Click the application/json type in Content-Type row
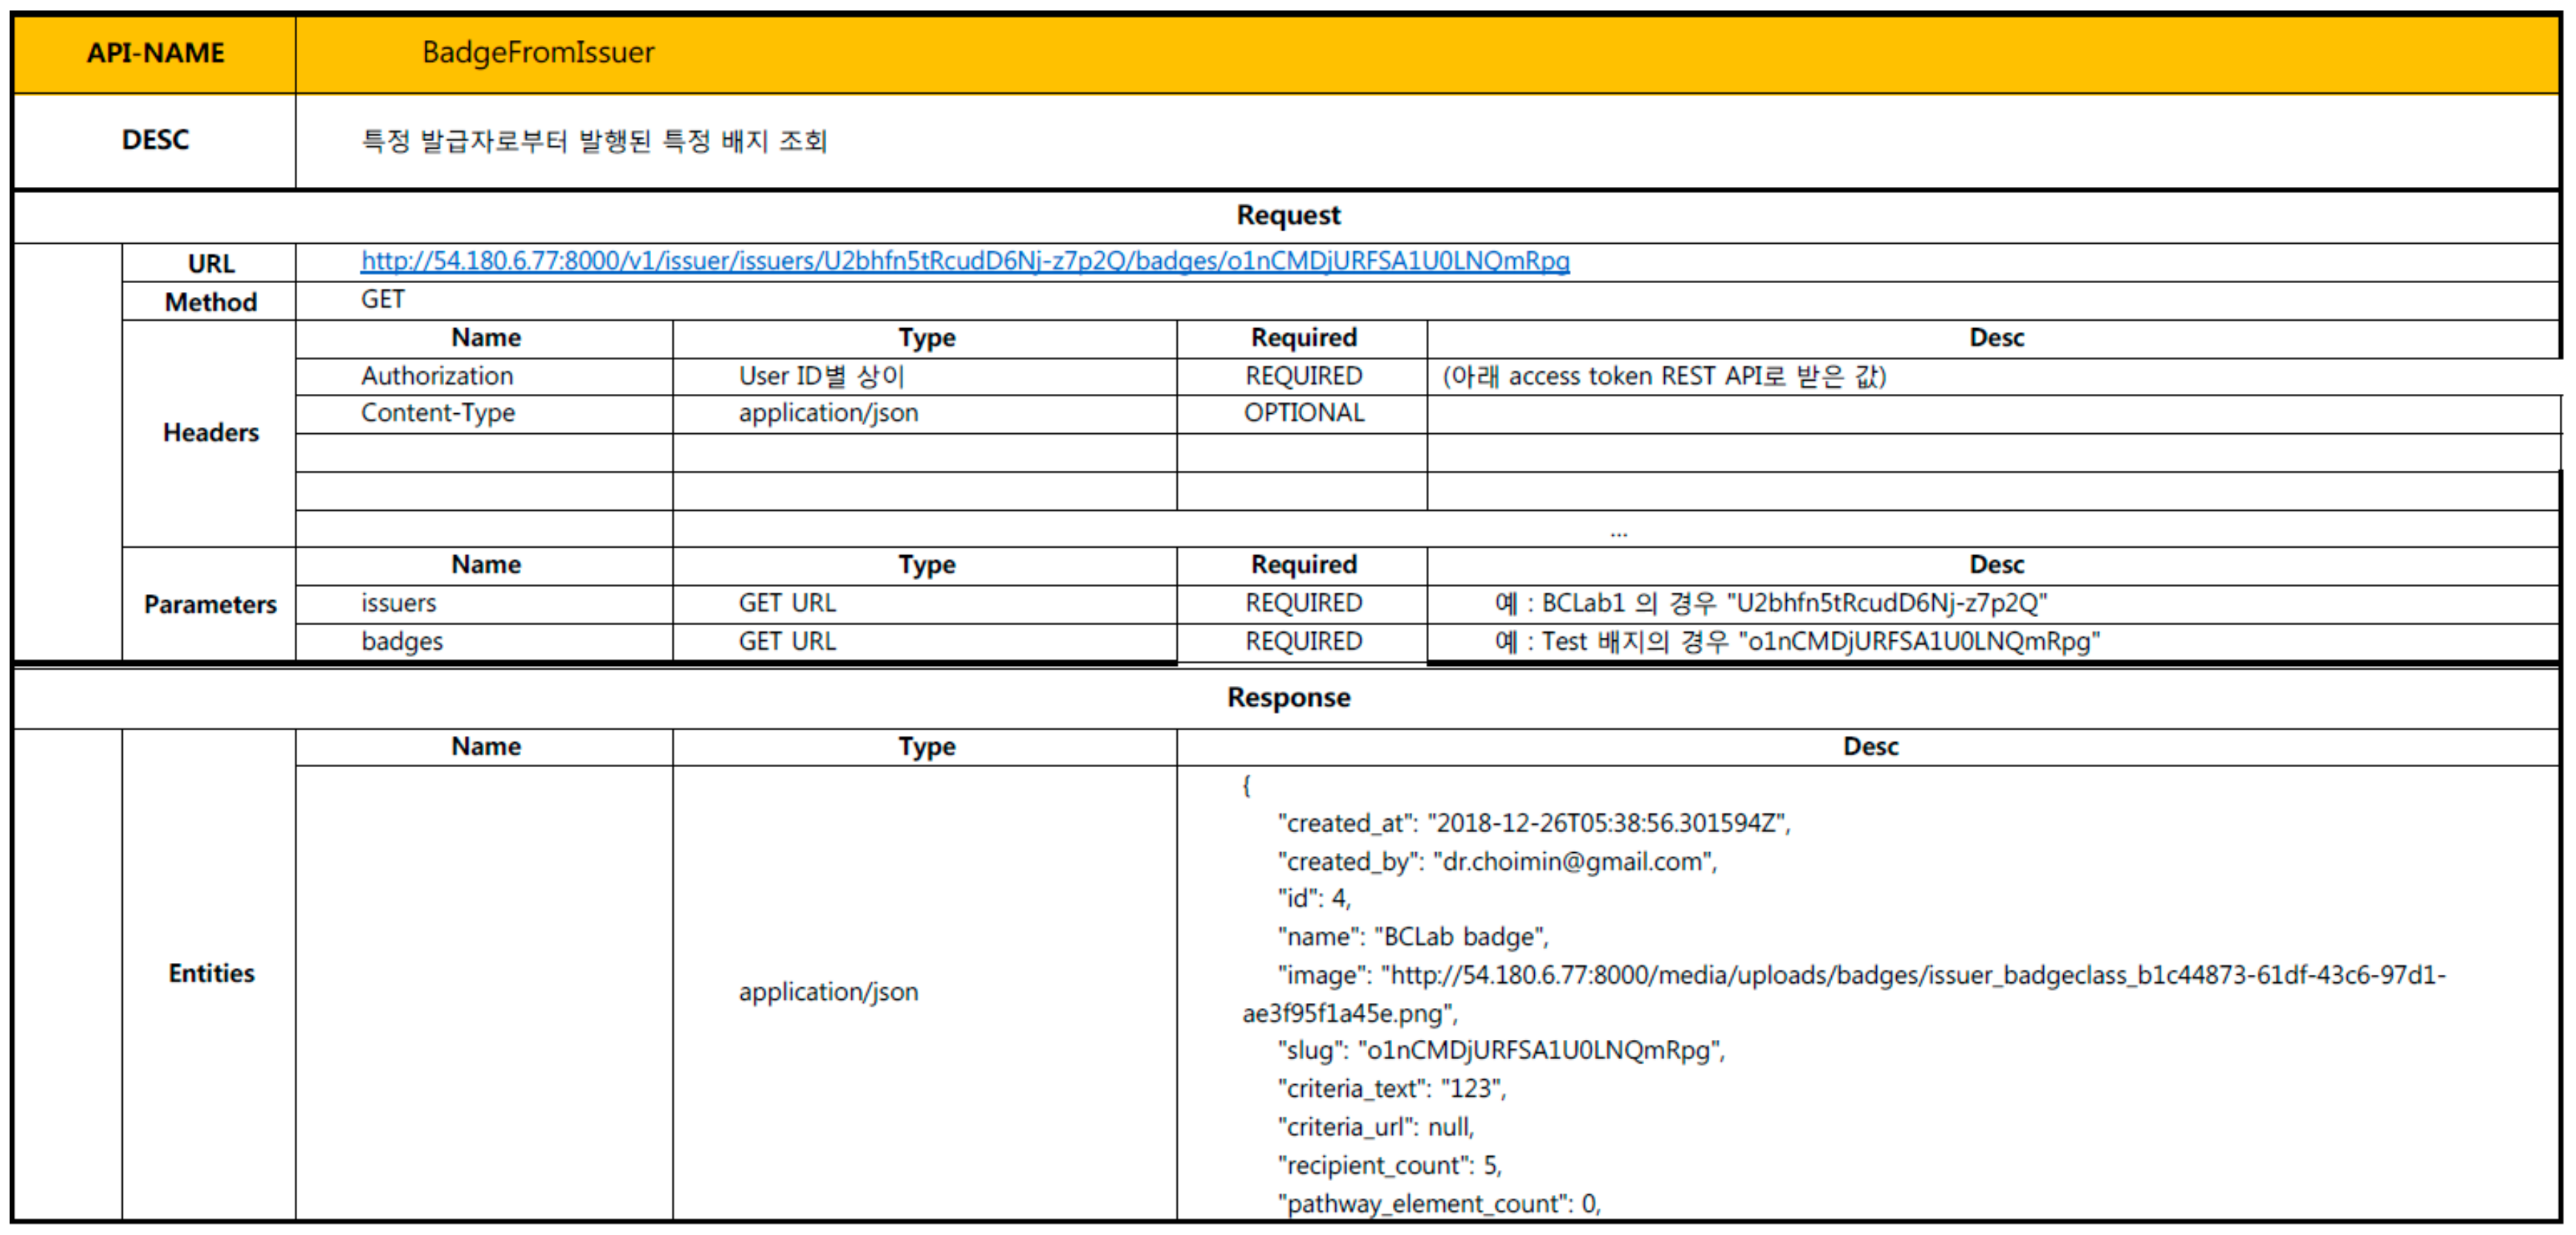The width and height of the screenshot is (2576, 1235). click(x=828, y=413)
